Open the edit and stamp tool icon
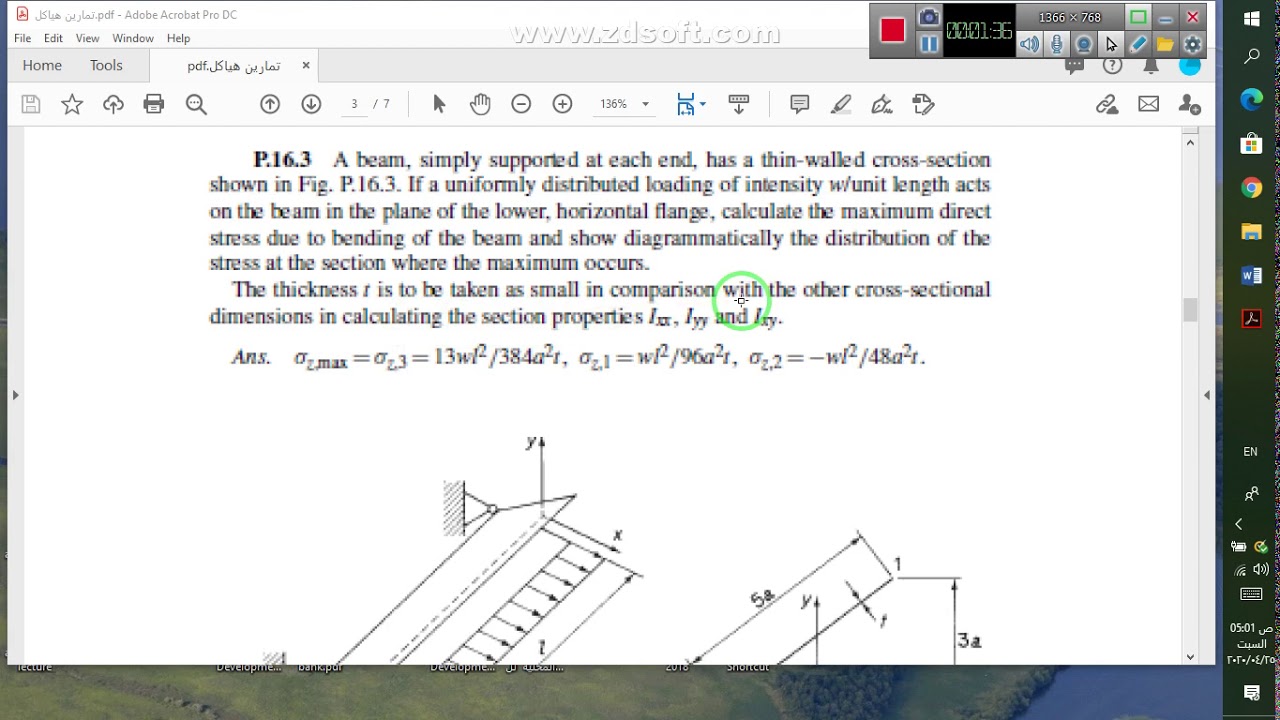This screenshot has height=720, width=1280. pos(923,104)
